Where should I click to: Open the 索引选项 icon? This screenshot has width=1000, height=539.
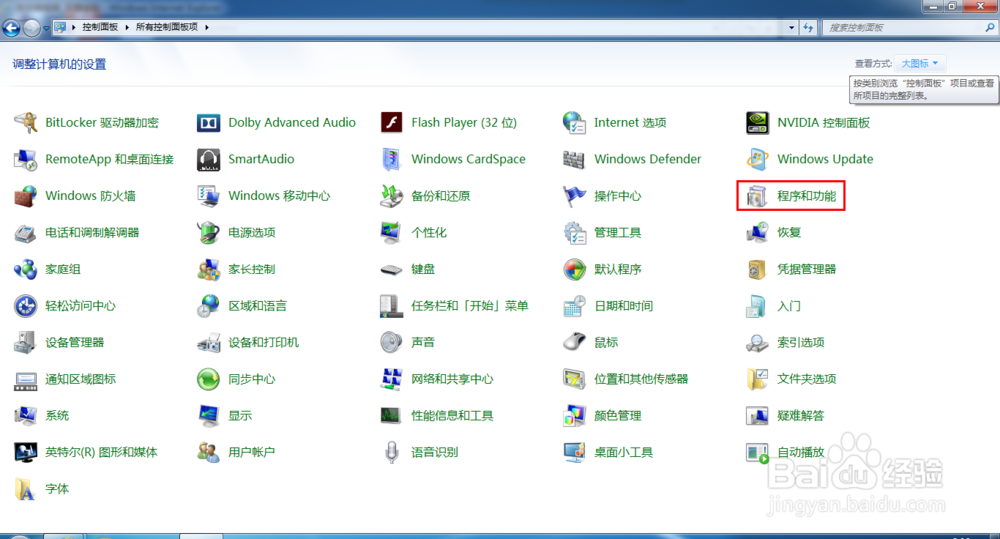758,343
